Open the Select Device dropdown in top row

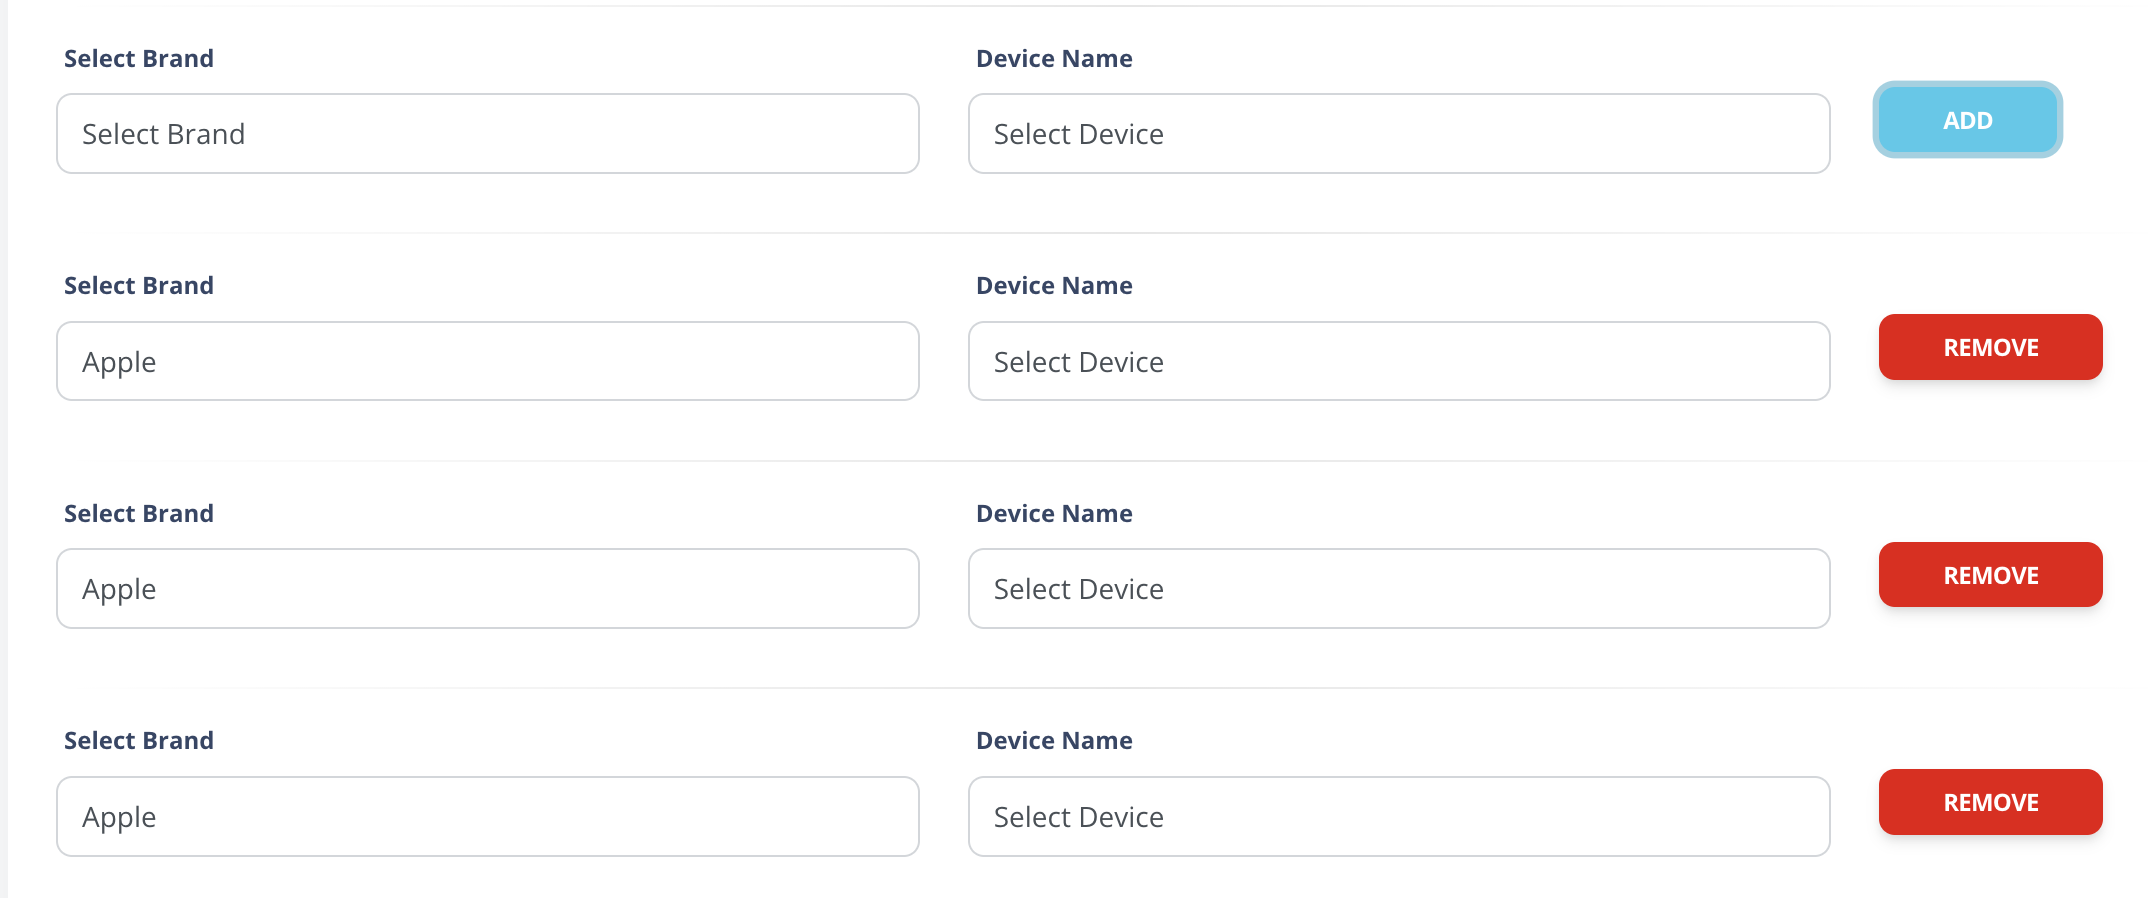click(x=1398, y=134)
